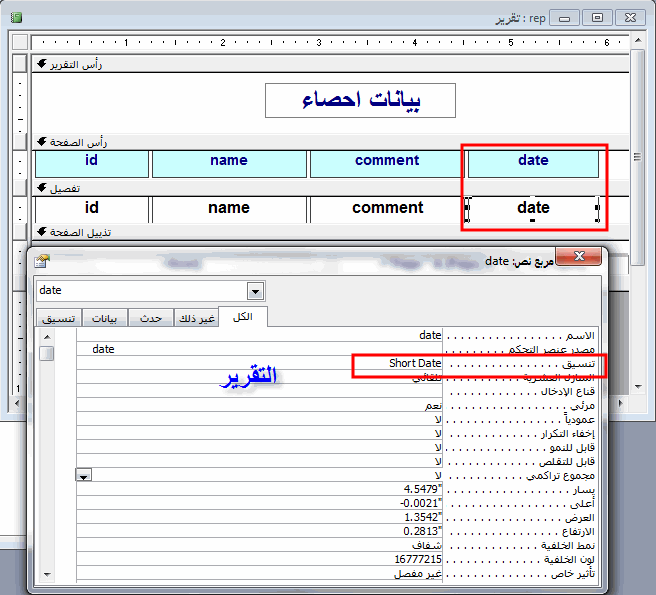This screenshot has width=656, height=595.
Task: Select the بيانات احصاء title label
Action: pyautogui.click(x=360, y=100)
